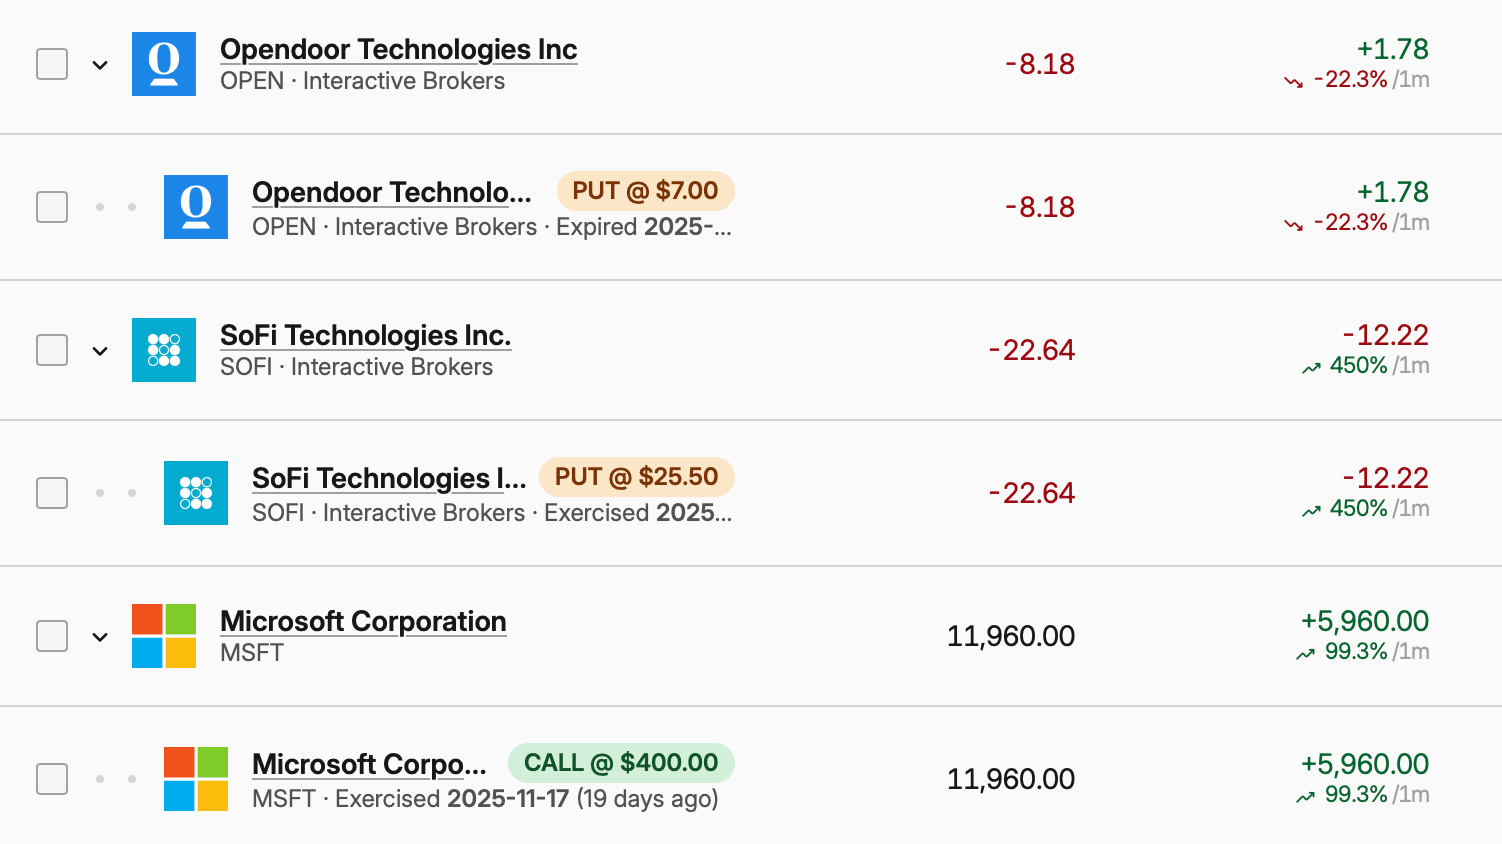Click the Opendoor logo in the parent row
This screenshot has height=844, width=1502.
point(164,64)
